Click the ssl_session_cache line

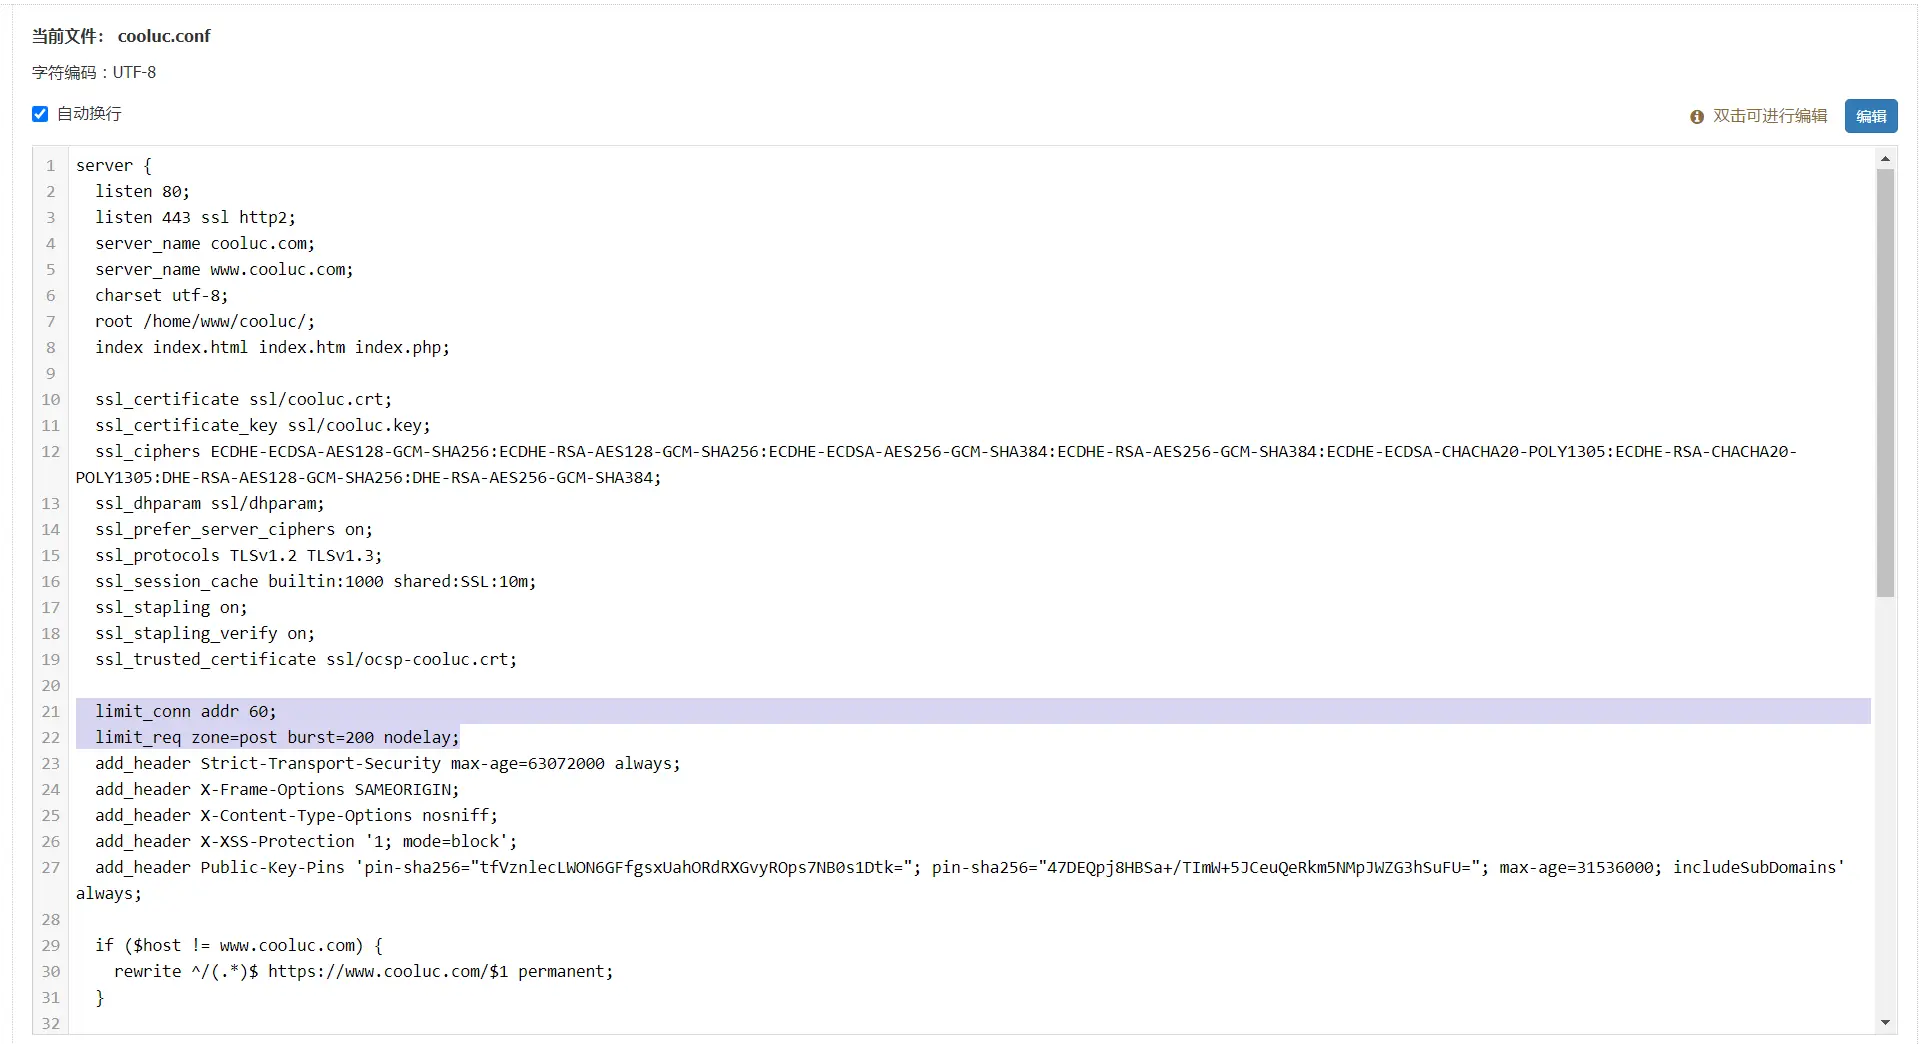(315, 581)
